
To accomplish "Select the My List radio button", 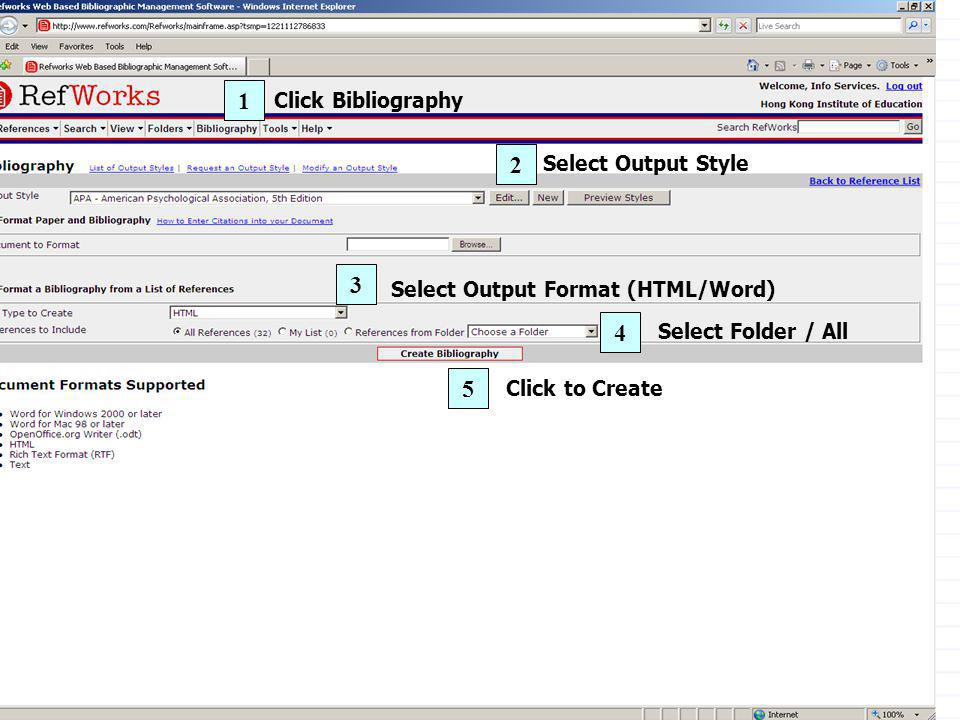I will coord(282,332).
